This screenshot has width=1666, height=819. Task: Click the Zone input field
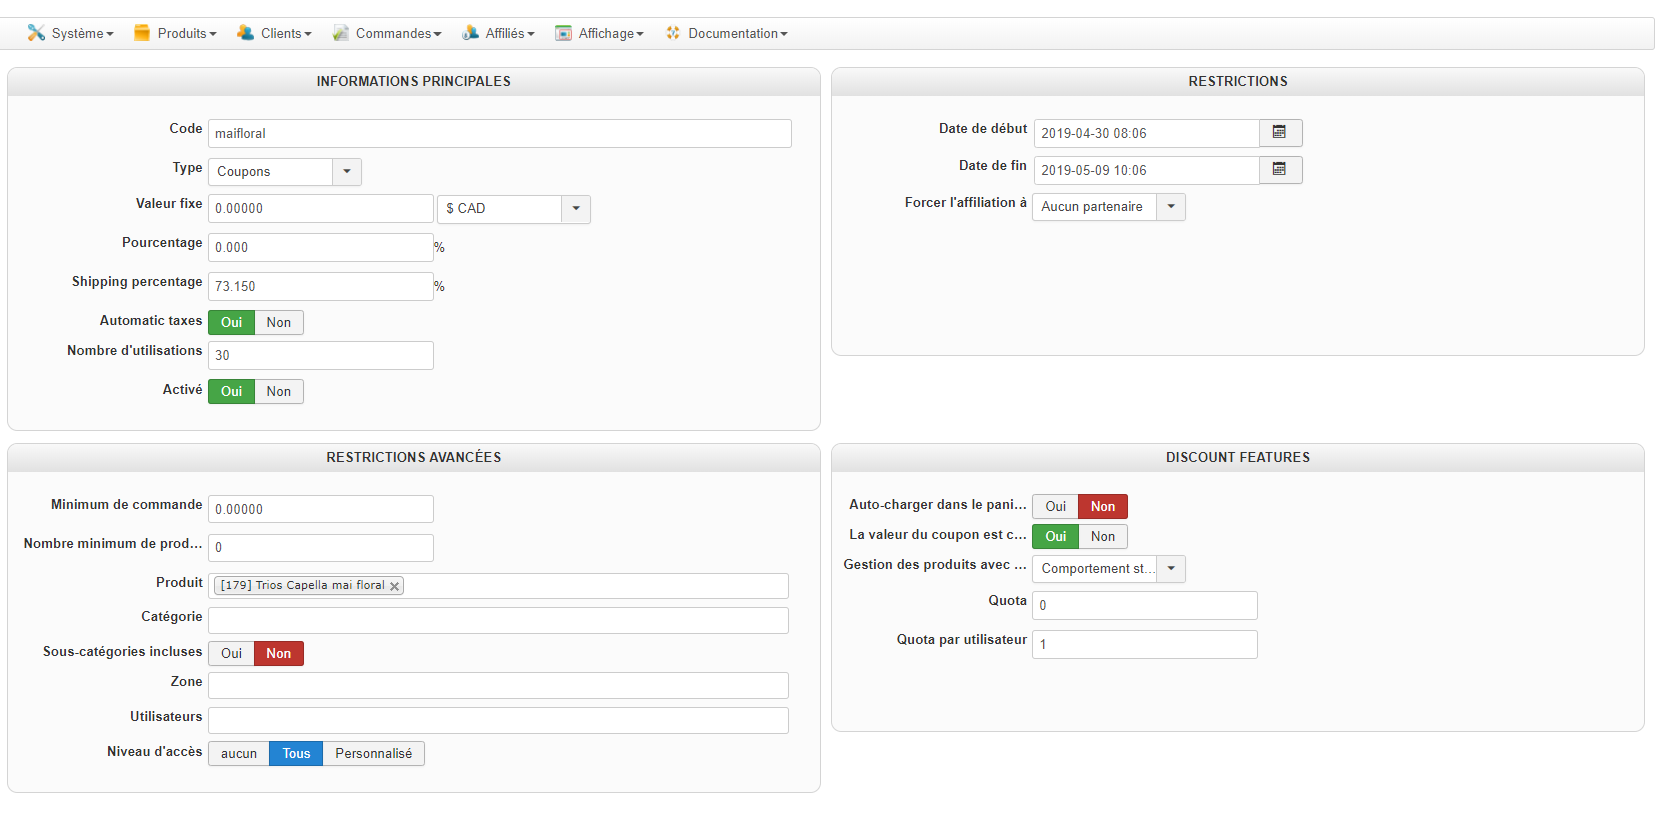(498, 686)
